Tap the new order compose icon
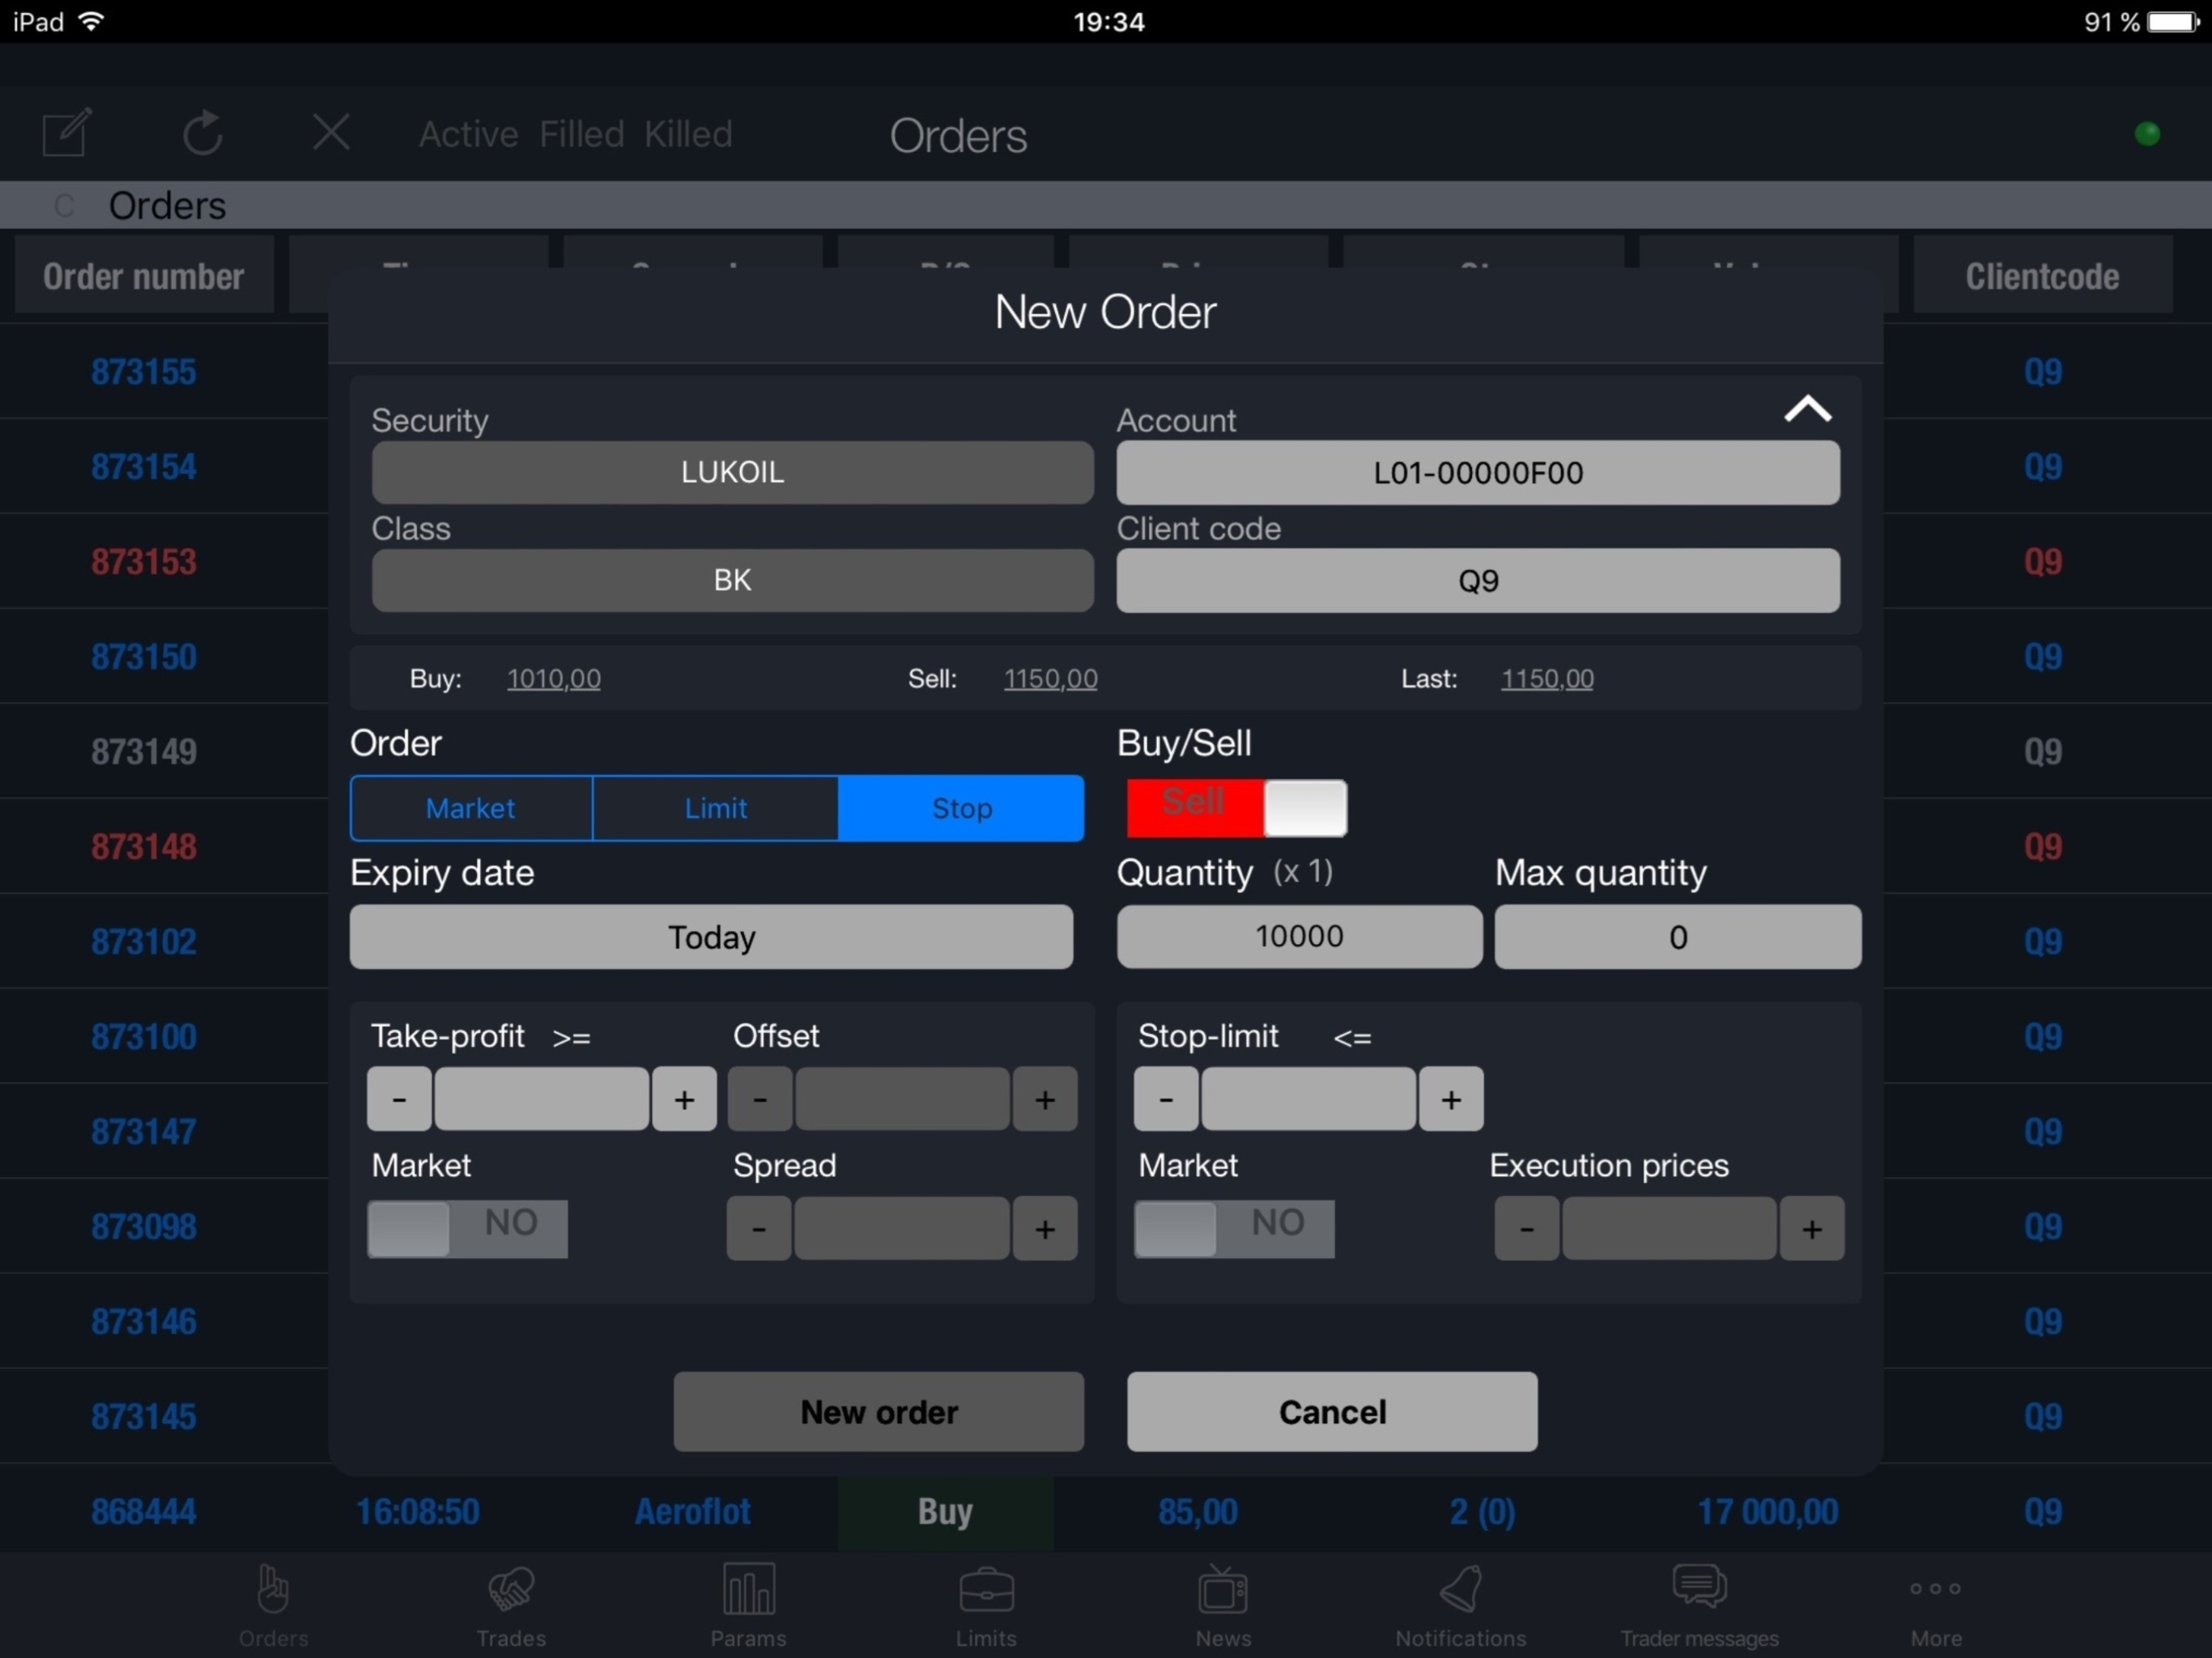Viewport: 2212px width, 1658px height. [67, 133]
